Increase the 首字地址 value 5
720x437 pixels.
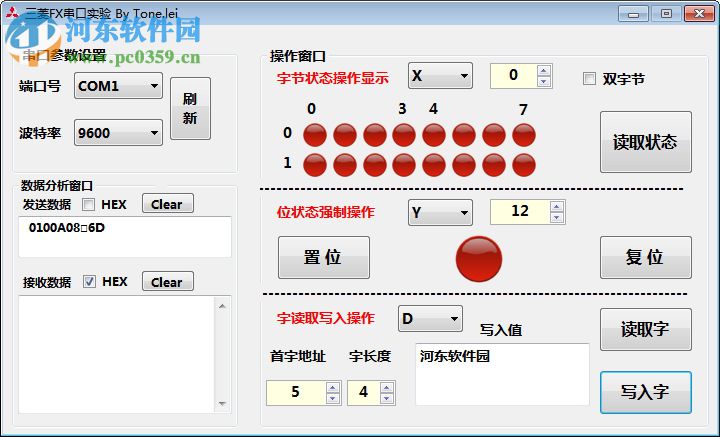click(x=332, y=387)
